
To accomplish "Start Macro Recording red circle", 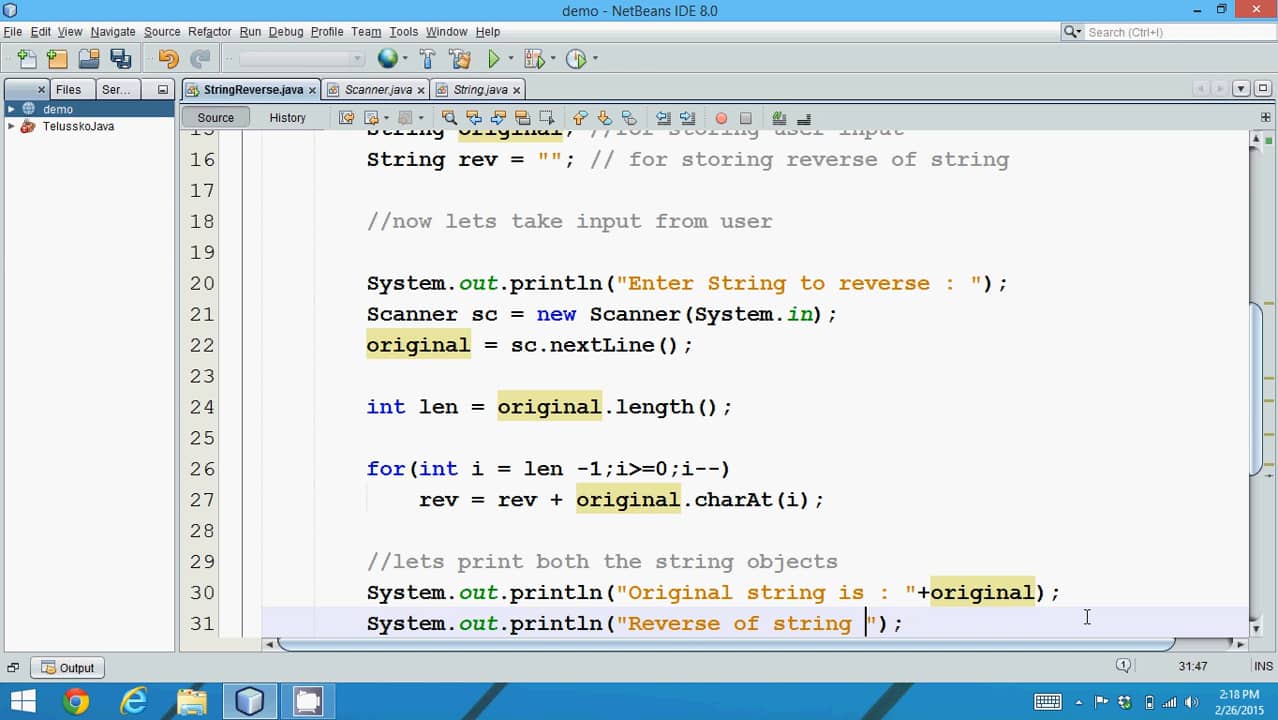I will pyautogui.click(x=721, y=118).
